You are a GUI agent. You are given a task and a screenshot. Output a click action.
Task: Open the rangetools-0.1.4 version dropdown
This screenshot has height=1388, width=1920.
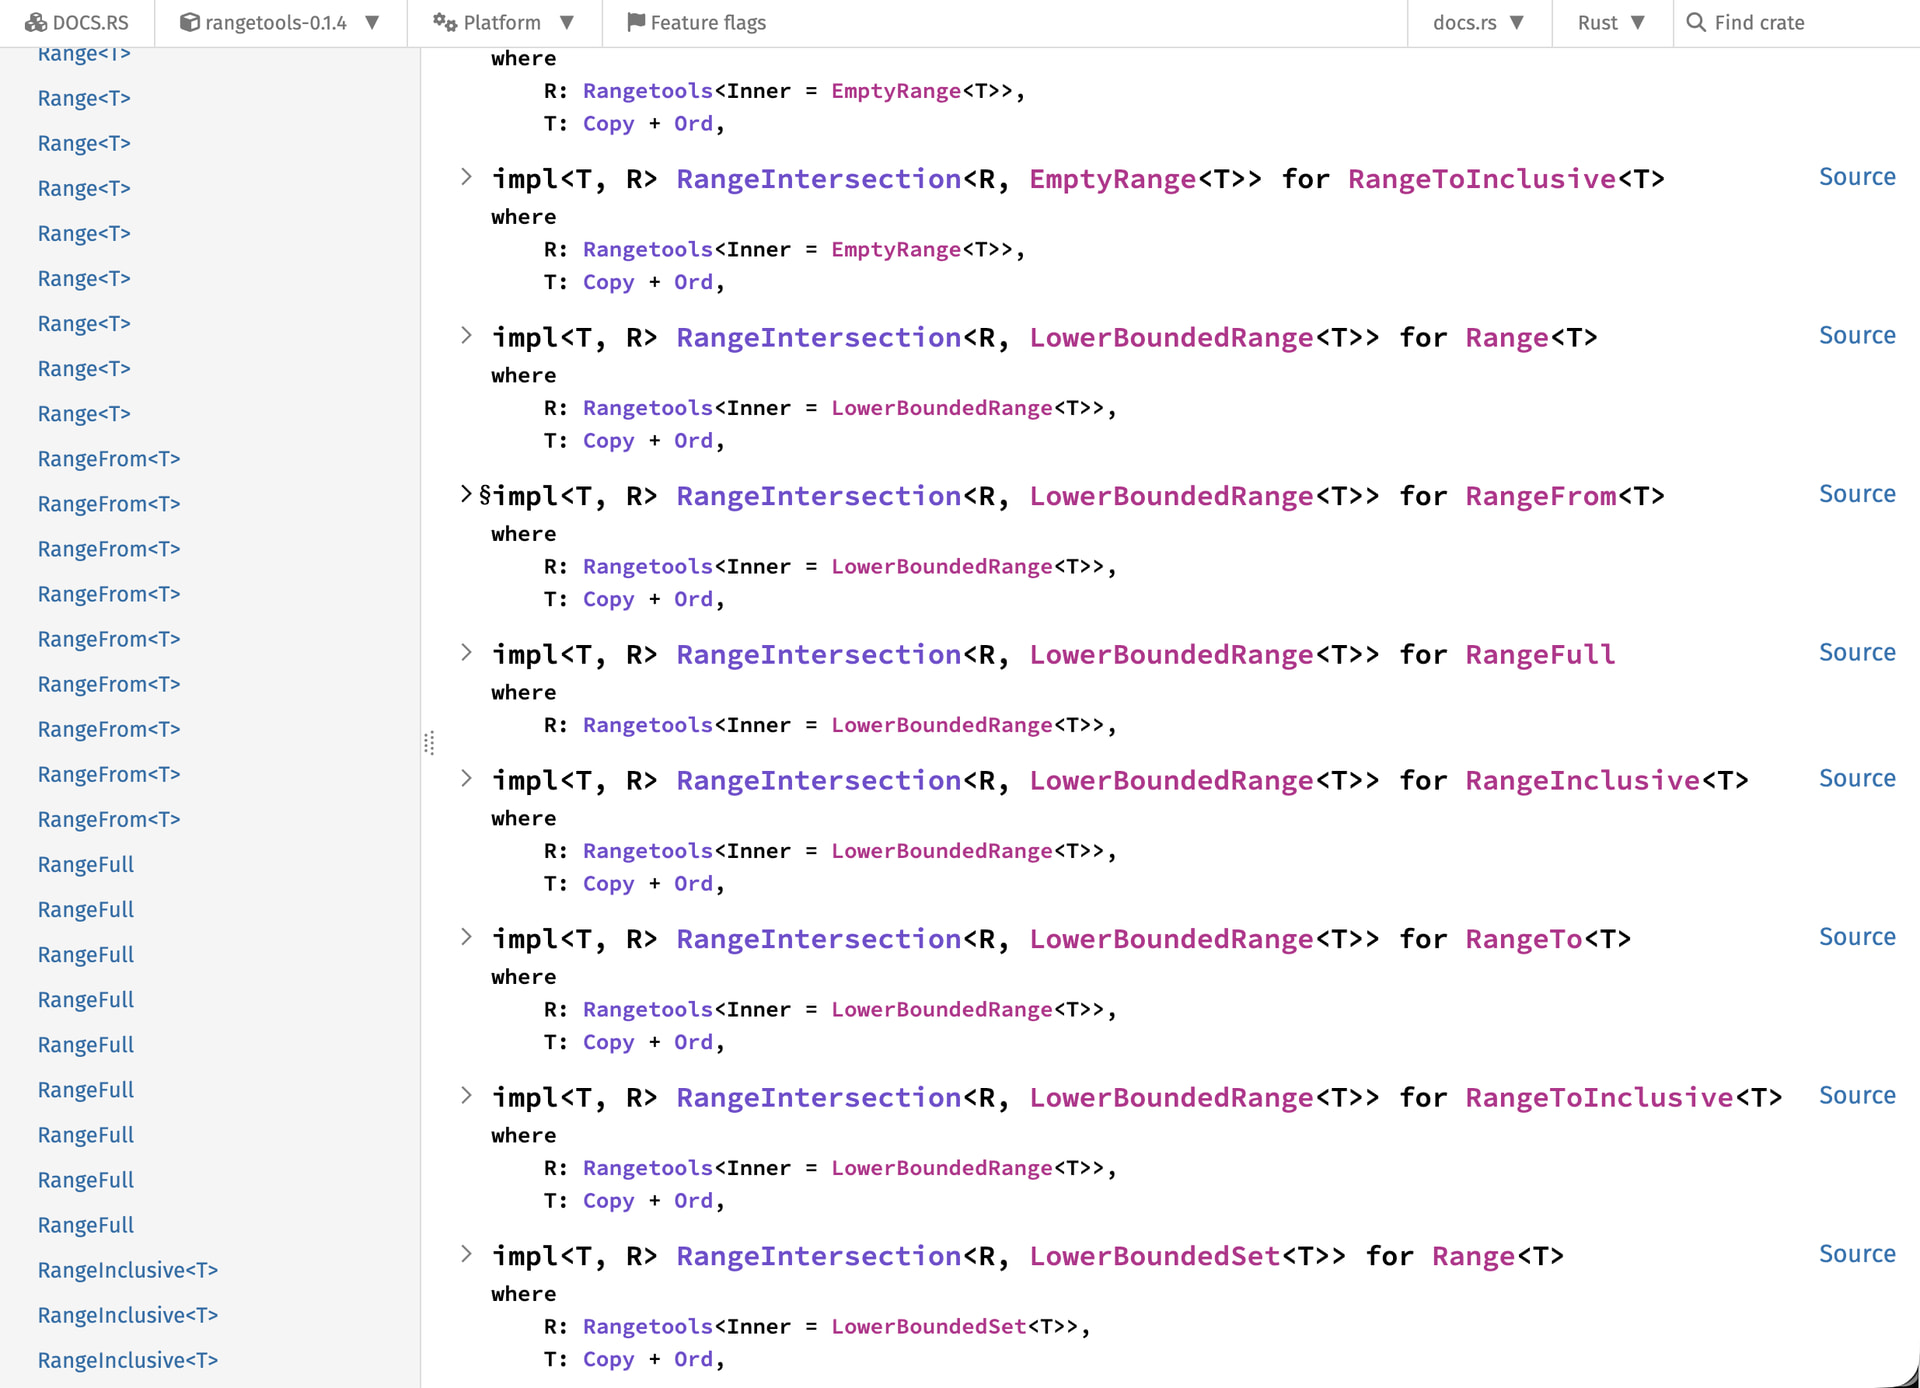372,22
